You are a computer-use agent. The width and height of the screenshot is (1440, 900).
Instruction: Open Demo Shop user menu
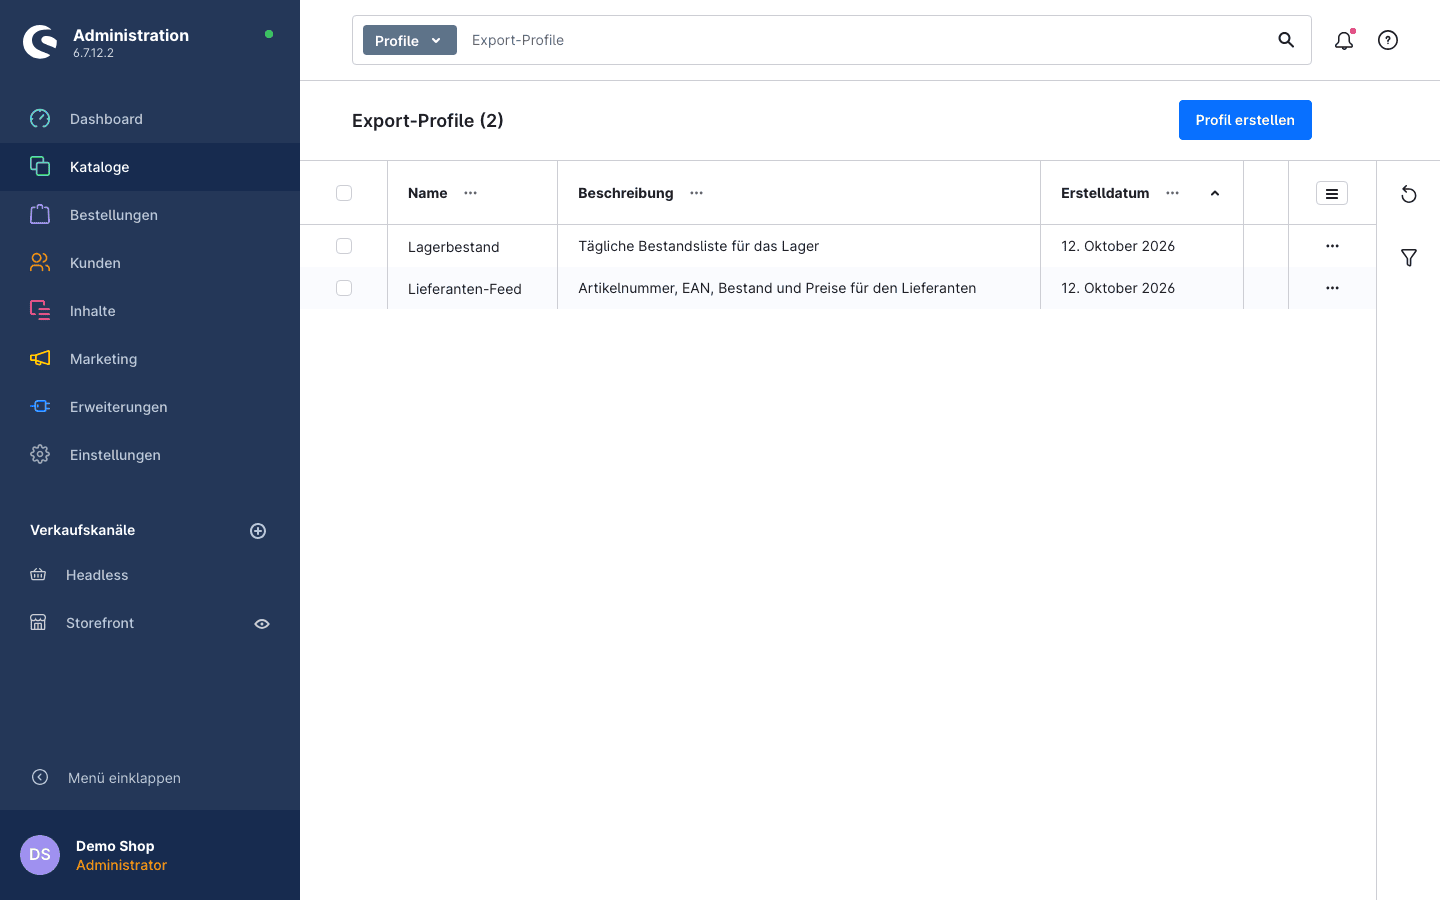150,855
